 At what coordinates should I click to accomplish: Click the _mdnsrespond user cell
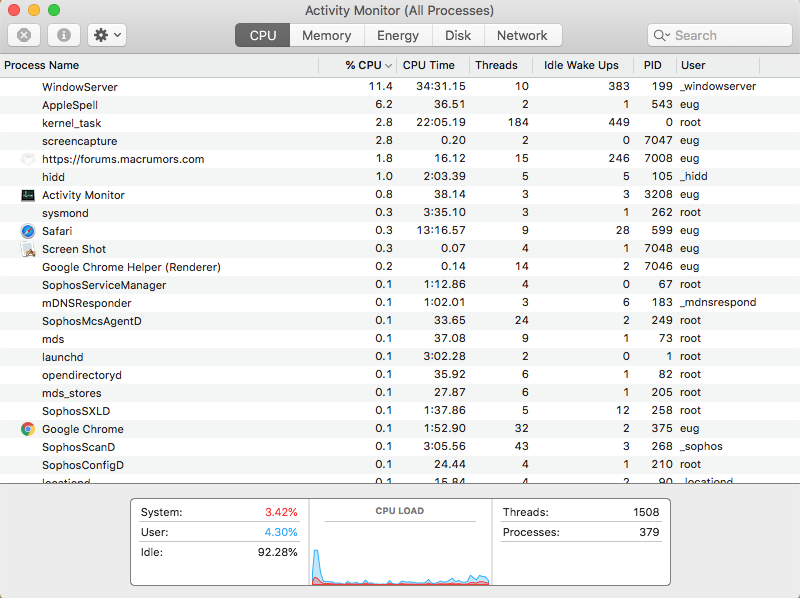pyautogui.click(x=718, y=303)
